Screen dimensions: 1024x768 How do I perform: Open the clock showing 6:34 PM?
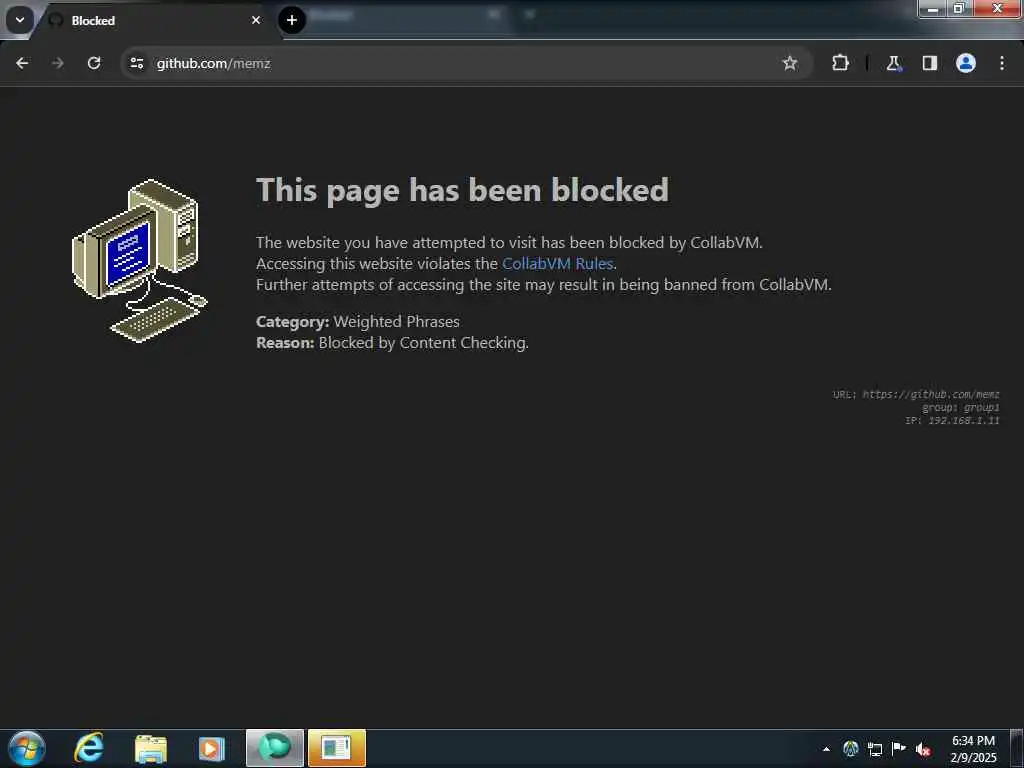pos(973,749)
